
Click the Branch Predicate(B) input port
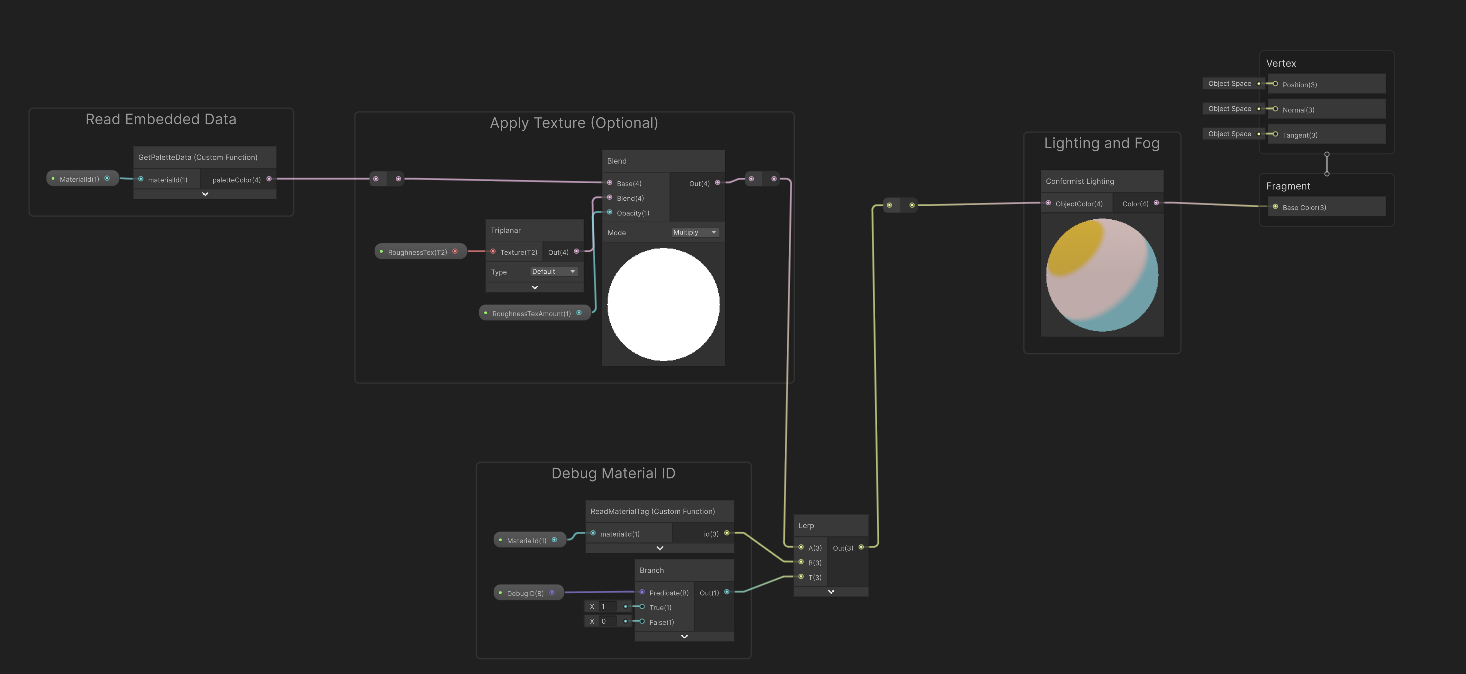tap(642, 592)
